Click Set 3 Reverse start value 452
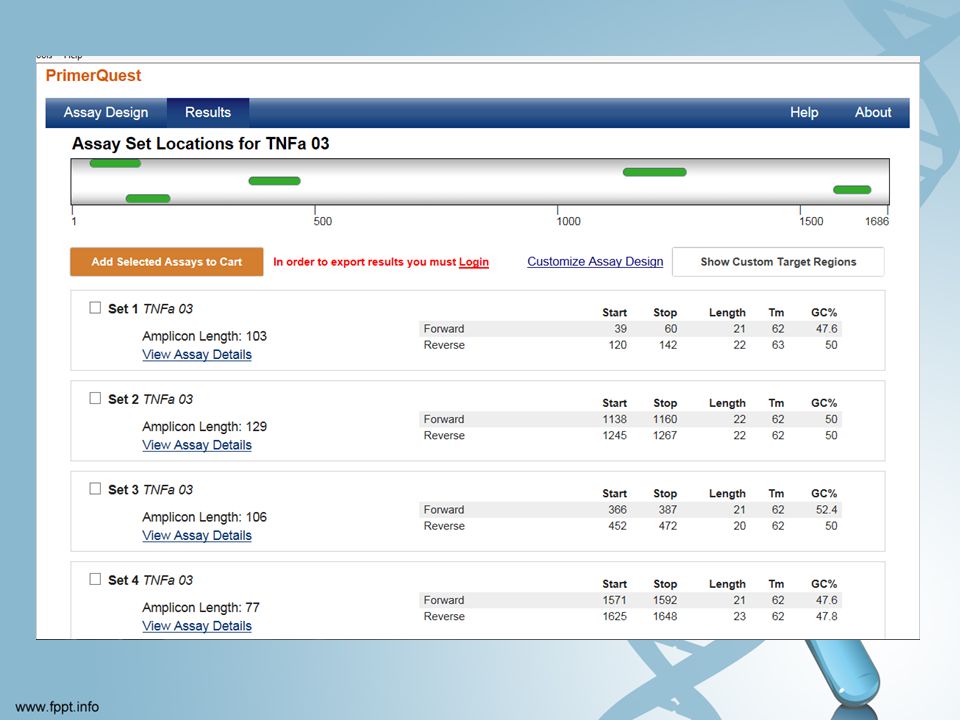Screen dimensions: 960x720 tap(617, 526)
